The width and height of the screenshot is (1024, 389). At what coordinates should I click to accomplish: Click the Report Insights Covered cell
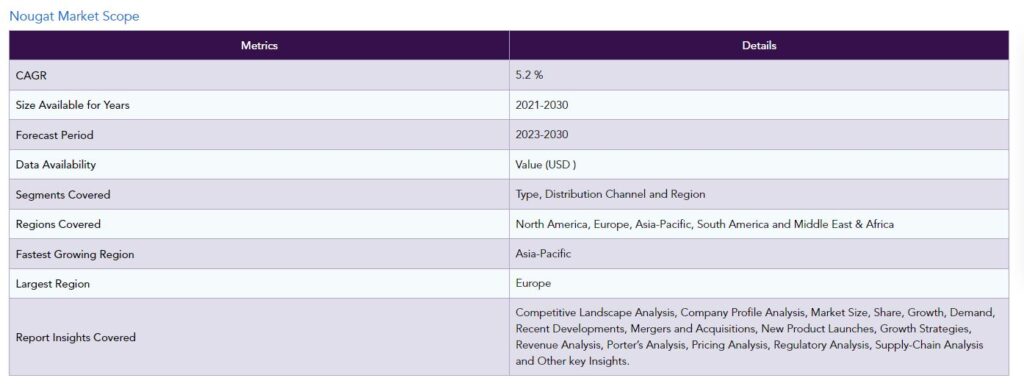259,337
